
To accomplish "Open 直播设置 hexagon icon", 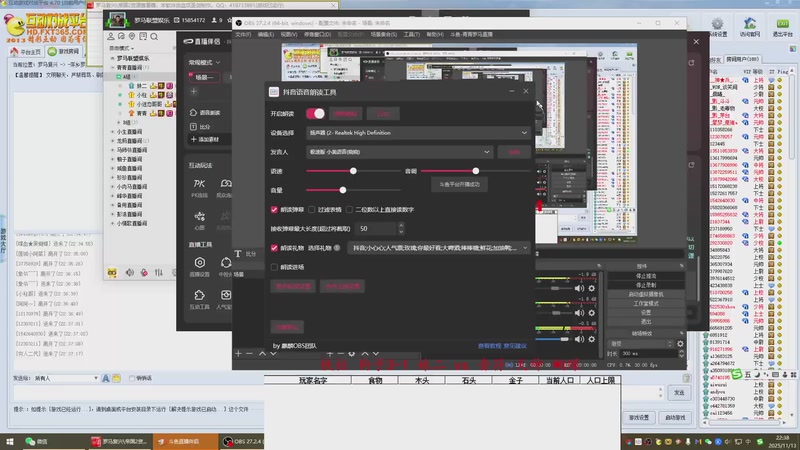I will click(199, 262).
